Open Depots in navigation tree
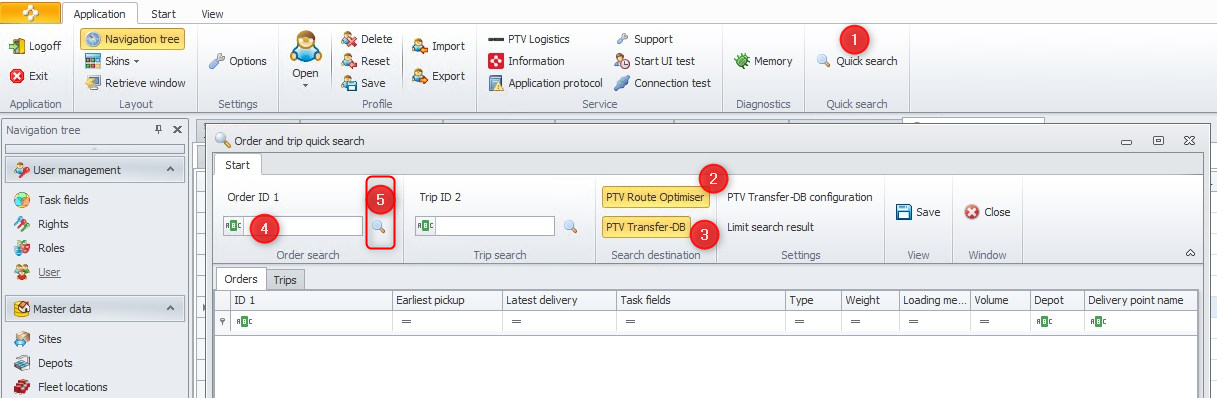Screen dimensions: 1217x398 (43, 363)
